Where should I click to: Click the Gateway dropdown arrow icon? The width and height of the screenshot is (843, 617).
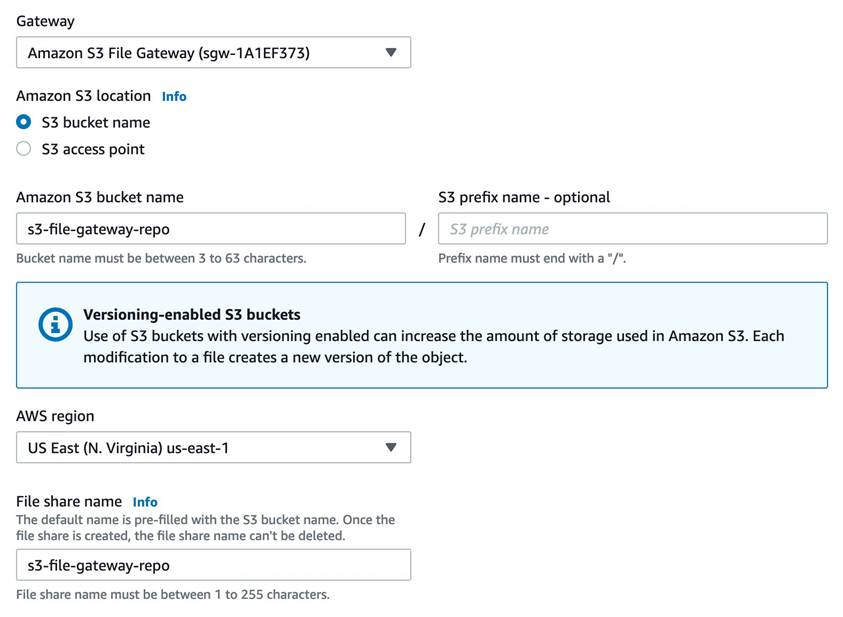pos(391,53)
